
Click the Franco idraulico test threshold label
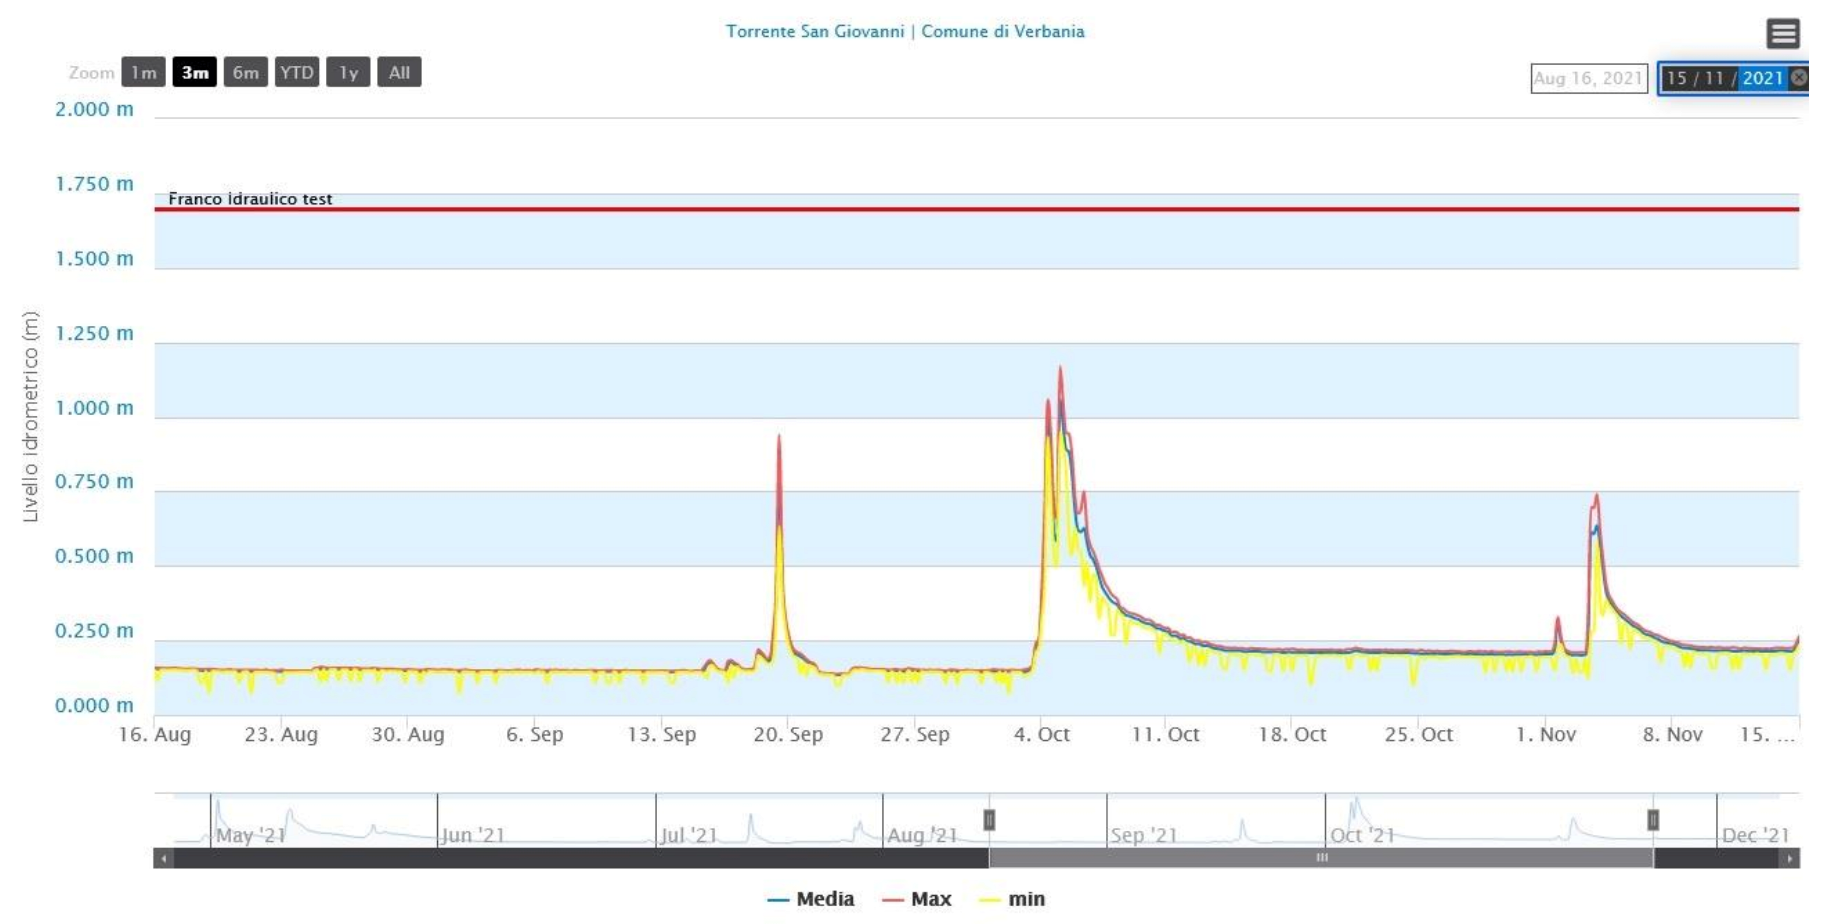click(x=250, y=199)
